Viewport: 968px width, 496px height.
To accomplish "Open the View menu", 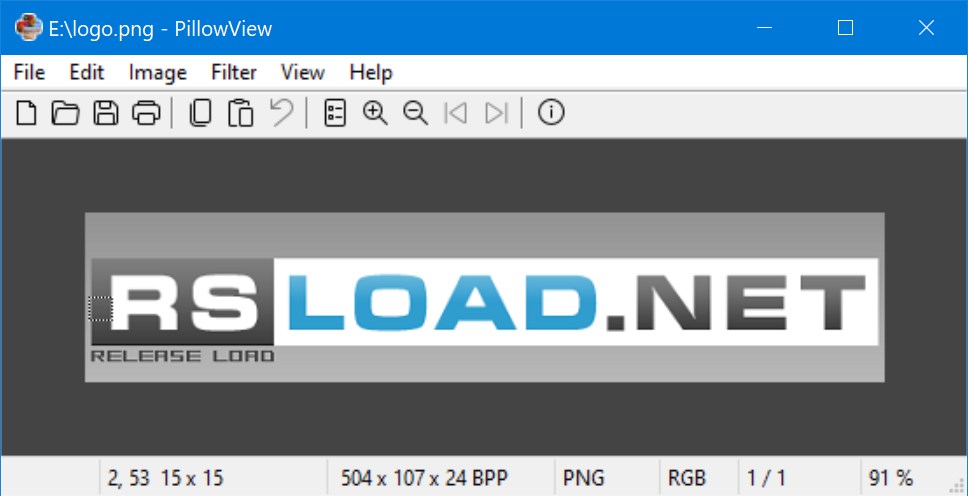I will click(302, 73).
